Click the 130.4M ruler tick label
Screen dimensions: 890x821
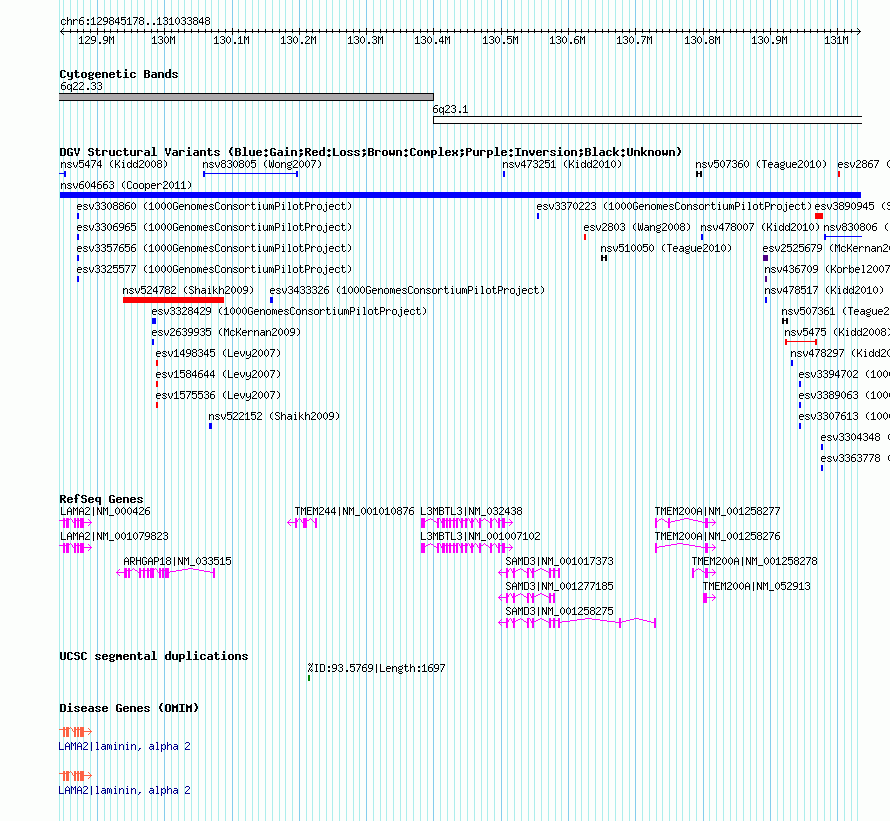point(433,40)
